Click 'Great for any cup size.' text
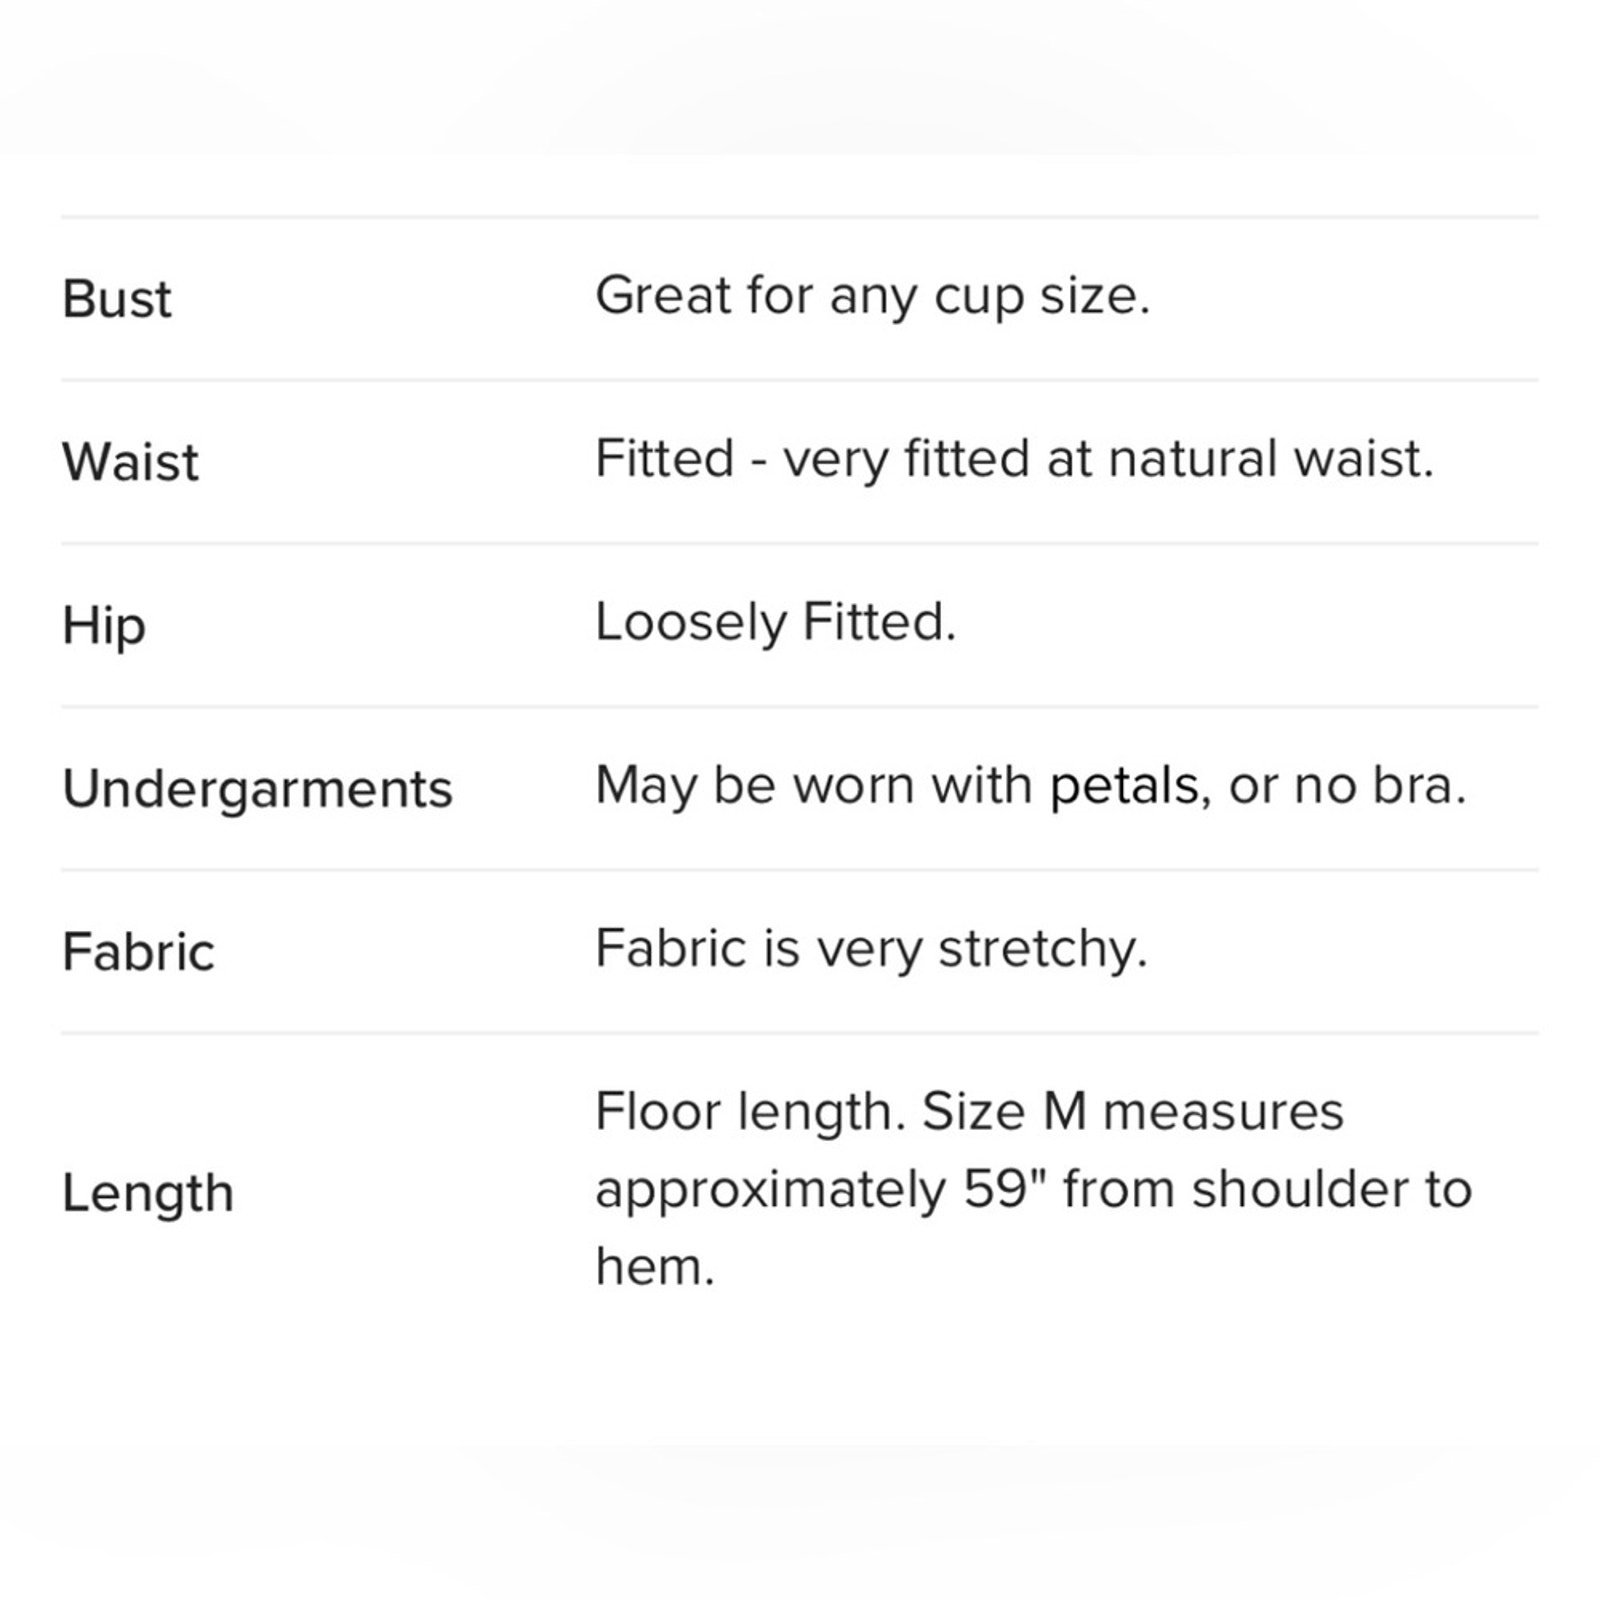This screenshot has width=1600, height=1600. pyautogui.click(x=873, y=297)
